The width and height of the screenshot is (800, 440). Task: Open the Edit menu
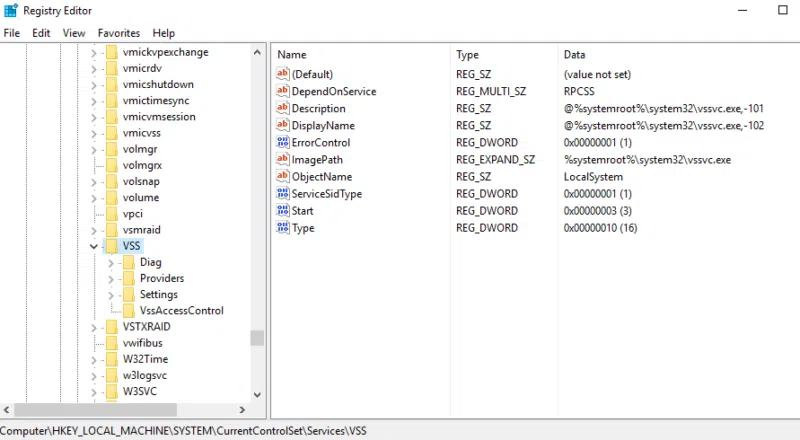[x=41, y=33]
